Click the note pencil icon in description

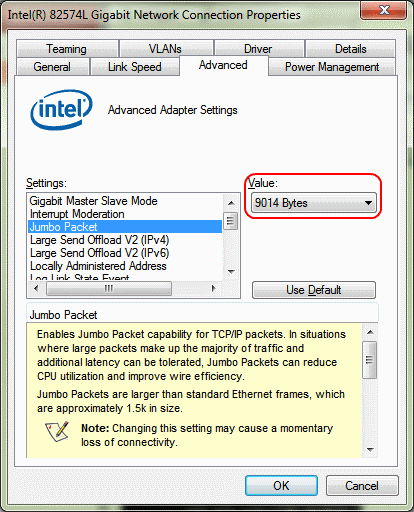[57, 432]
